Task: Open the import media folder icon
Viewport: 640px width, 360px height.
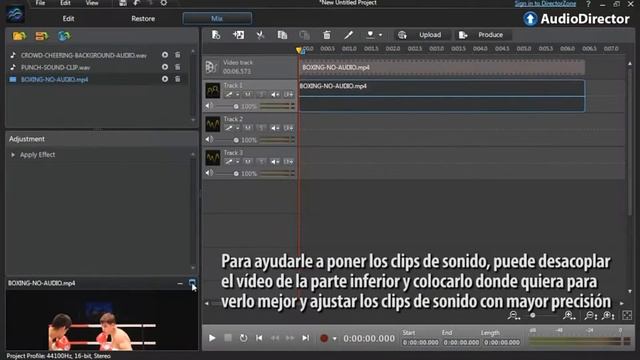Action: [x=19, y=36]
